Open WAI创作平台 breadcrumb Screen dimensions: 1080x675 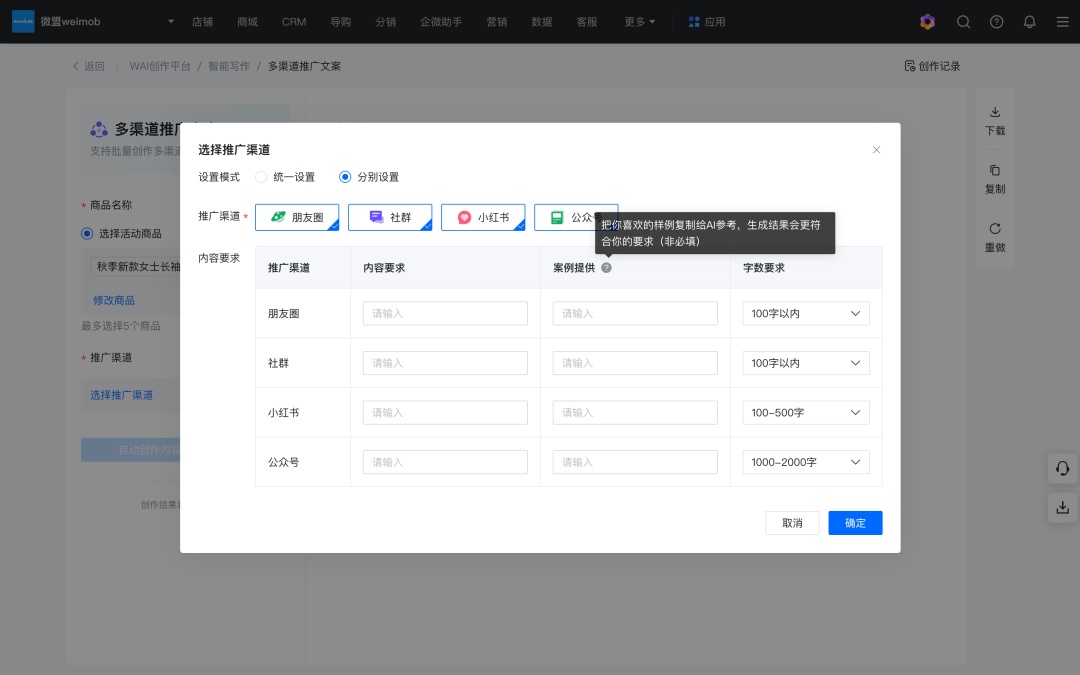coord(160,66)
